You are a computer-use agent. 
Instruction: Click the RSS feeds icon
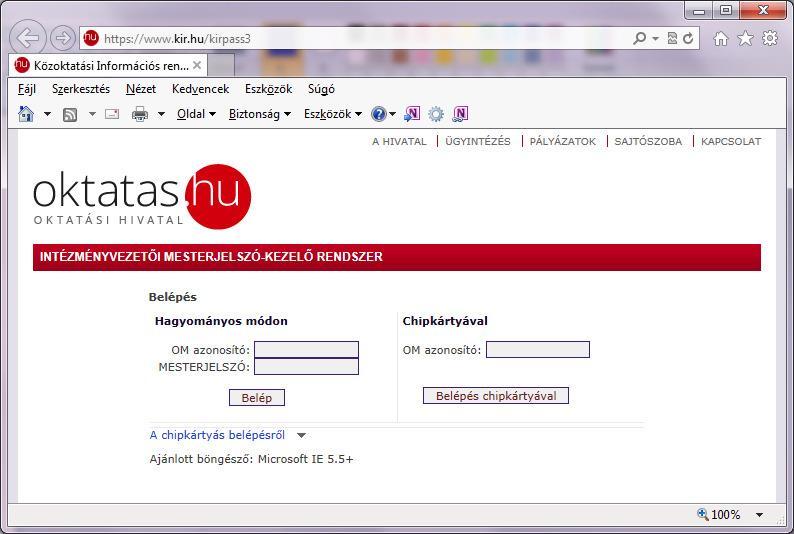coord(70,114)
